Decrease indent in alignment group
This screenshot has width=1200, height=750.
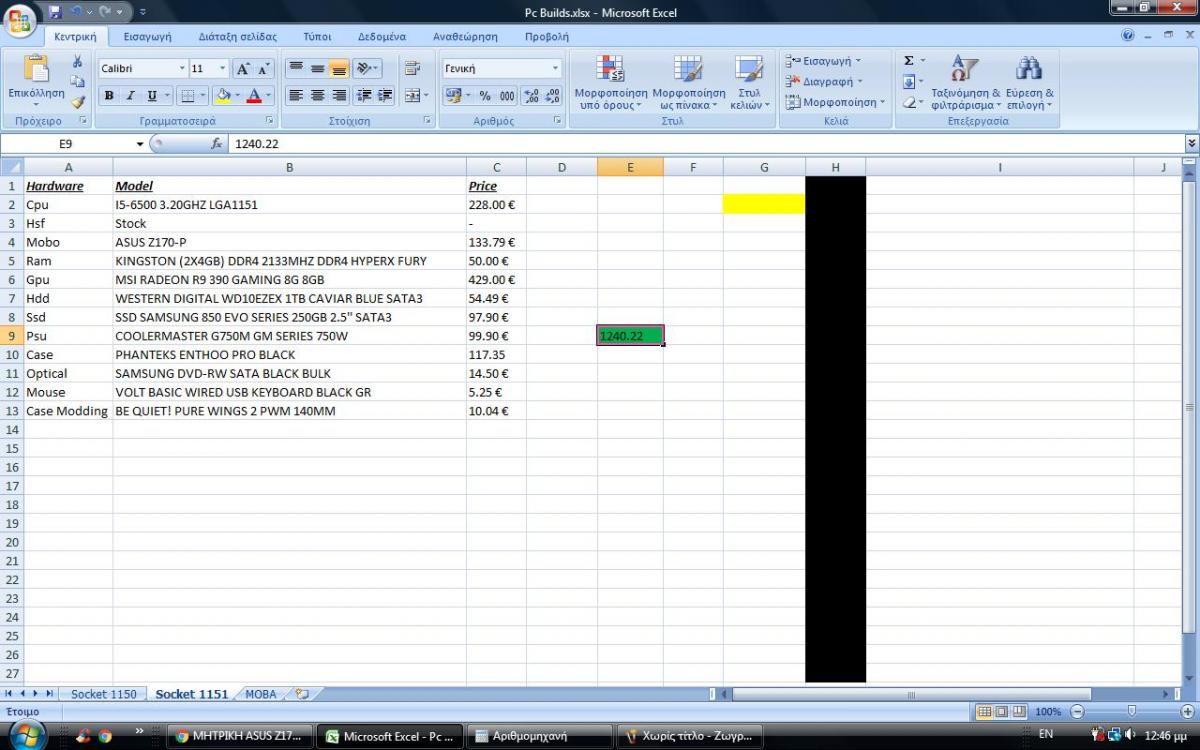click(x=363, y=96)
